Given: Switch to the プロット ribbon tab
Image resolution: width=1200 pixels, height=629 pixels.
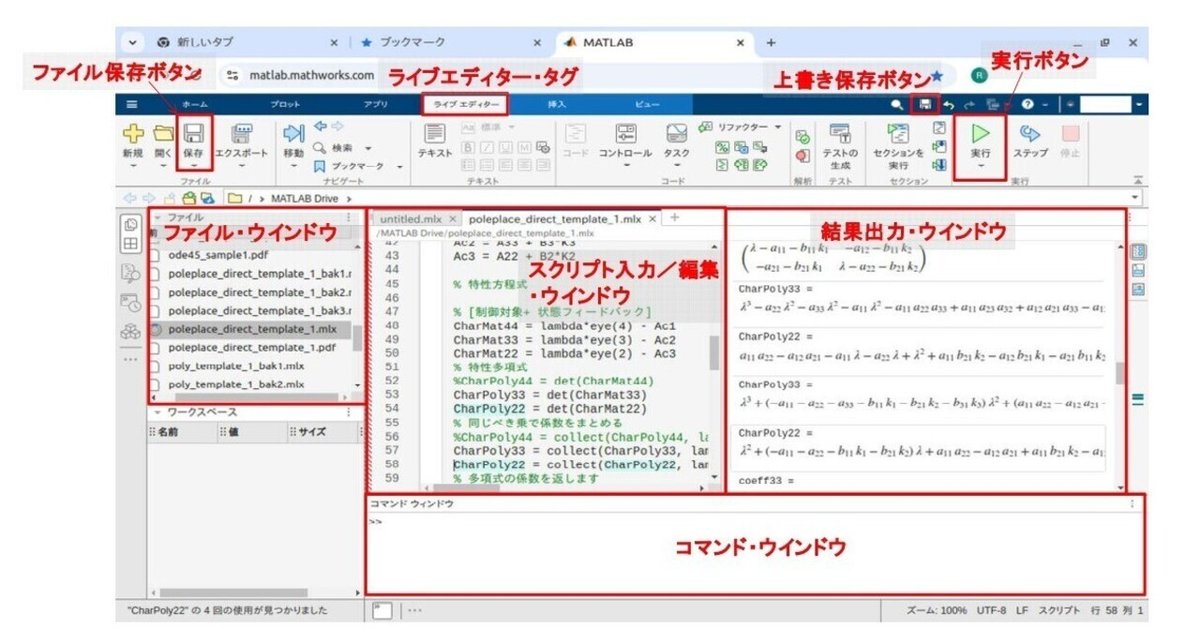Looking at the screenshot, I should coord(284,104).
